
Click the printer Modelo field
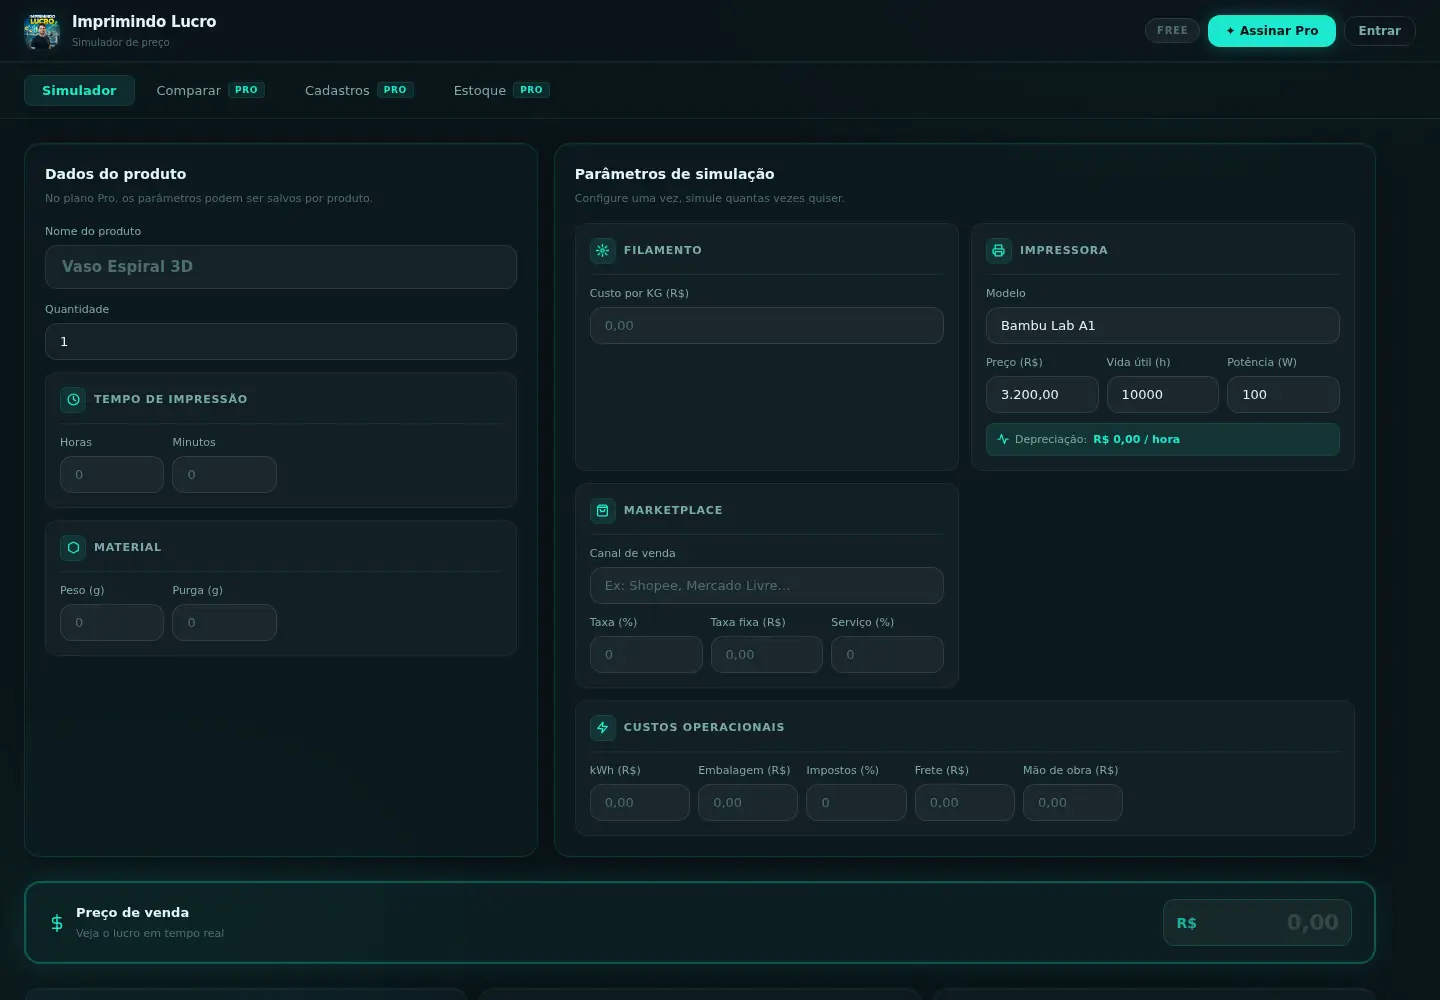point(1163,326)
